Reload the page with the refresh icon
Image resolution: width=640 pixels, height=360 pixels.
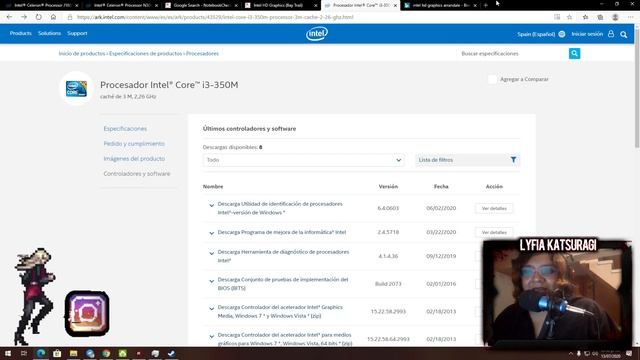pyautogui.click(x=38, y=17)
